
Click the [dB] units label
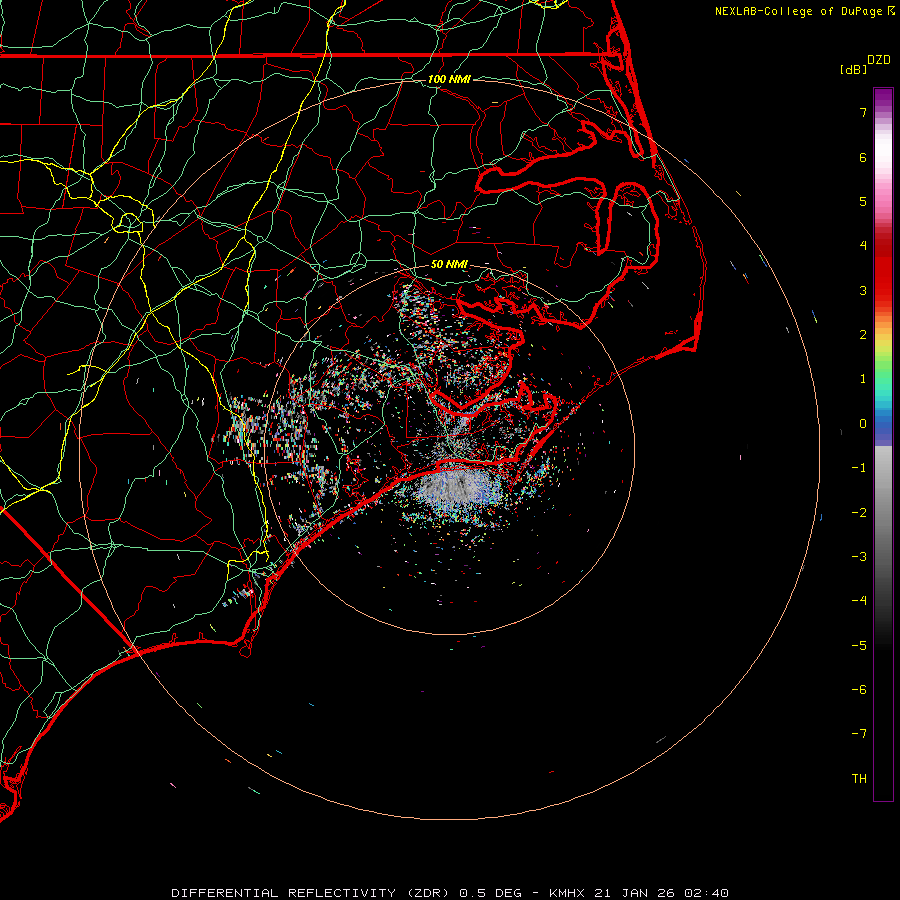(853, 70)
